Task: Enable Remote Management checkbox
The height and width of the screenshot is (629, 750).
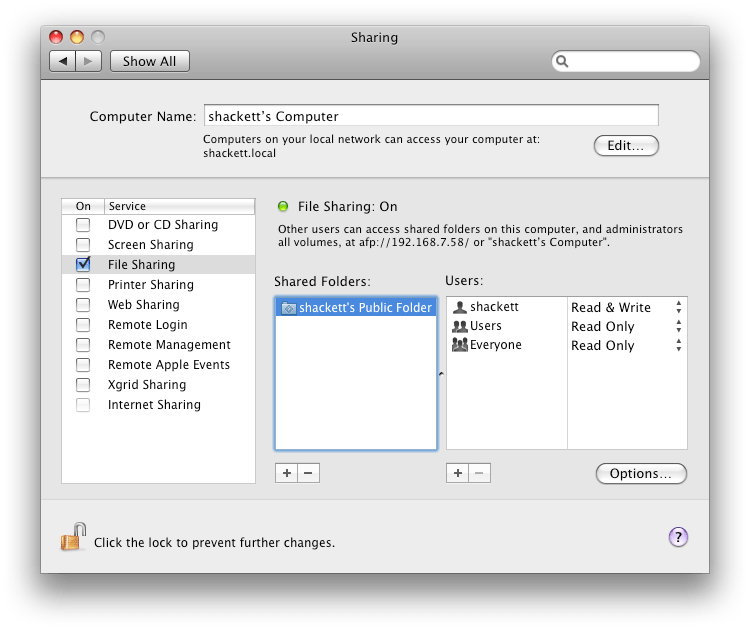Action: tap(83, 344)
